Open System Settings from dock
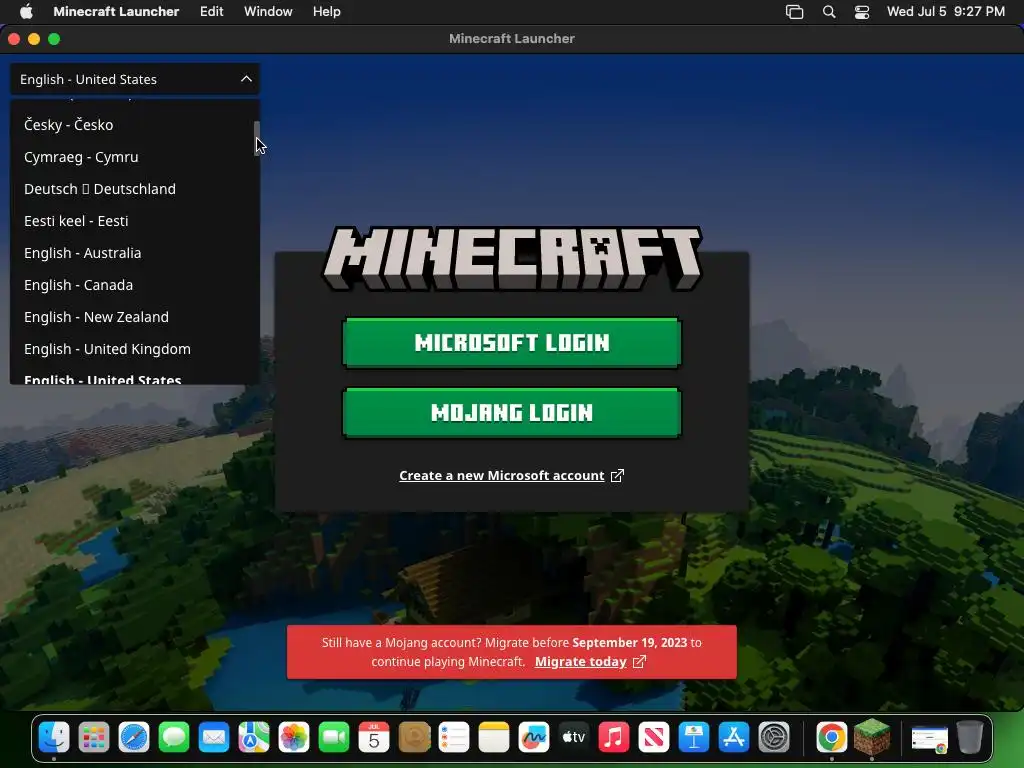This screenshot has height=768, width=1024. (774, 738)
